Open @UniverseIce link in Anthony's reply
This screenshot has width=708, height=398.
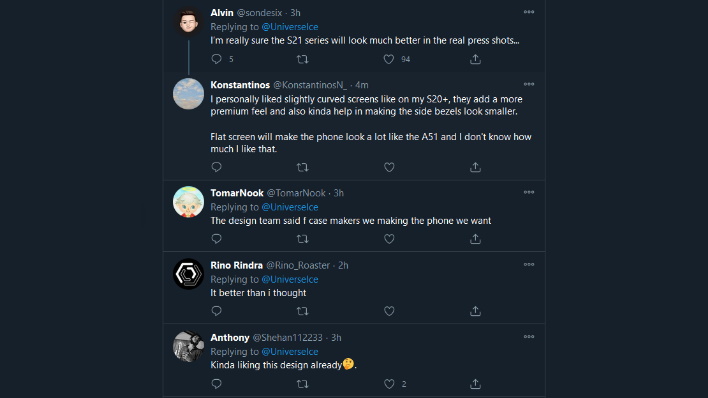290,351
